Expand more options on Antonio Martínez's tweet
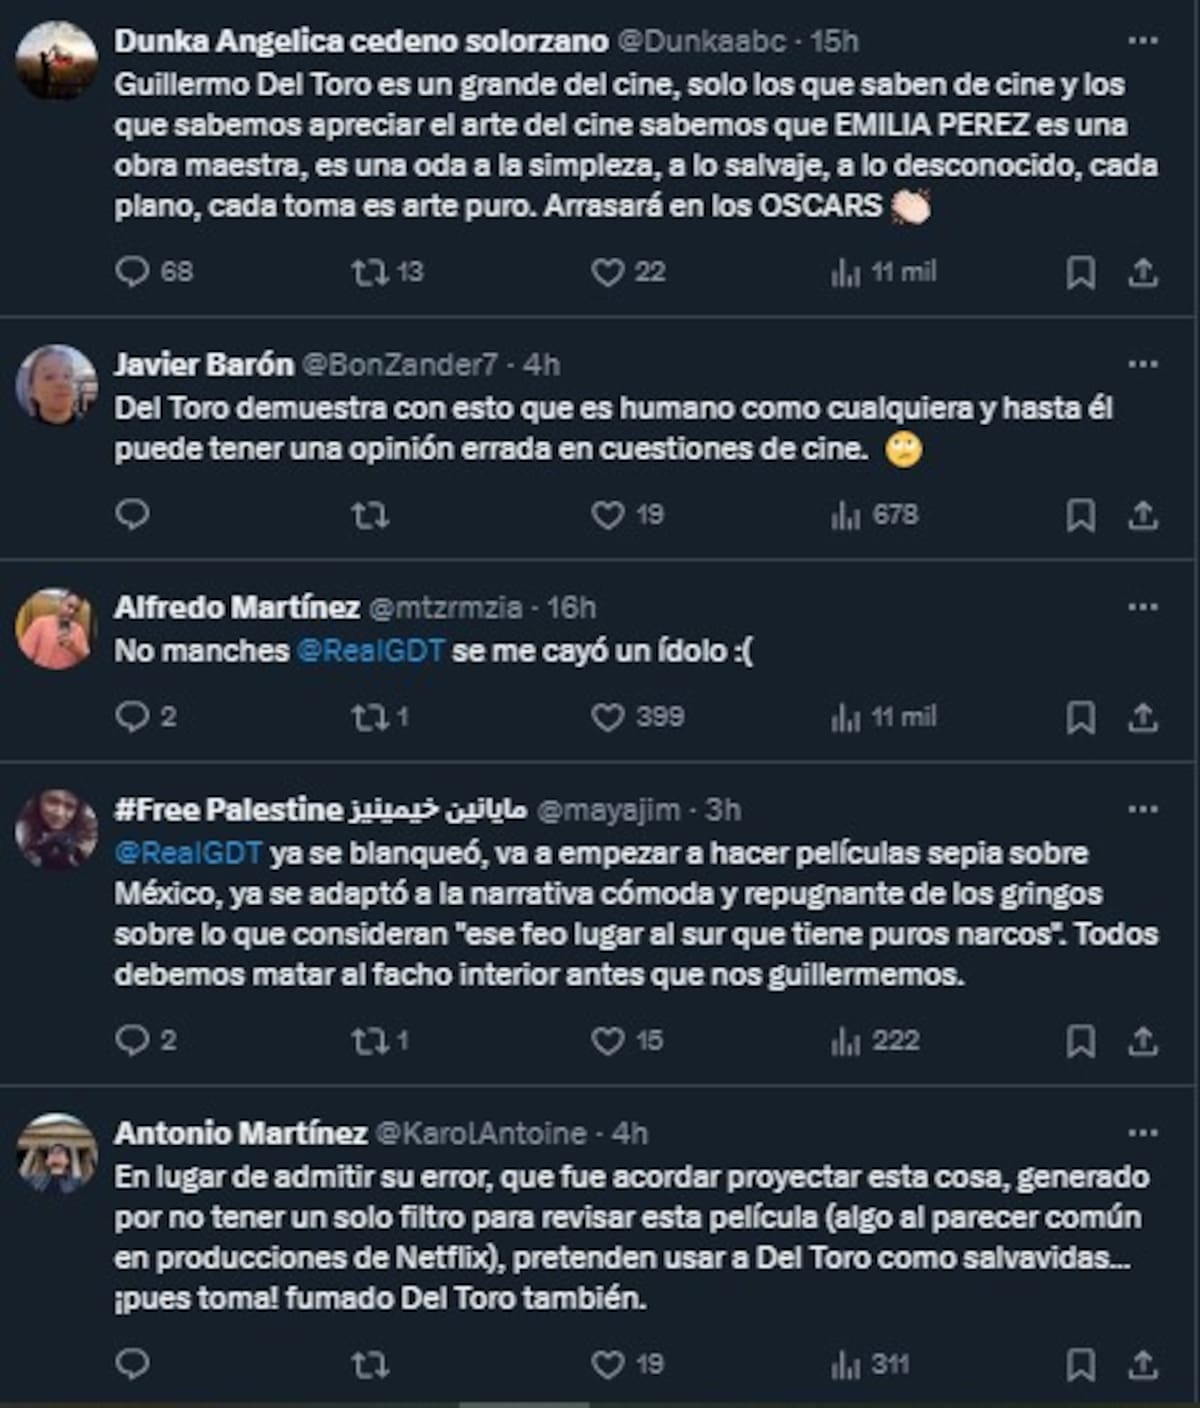1200x1408 pixels. [1142, 1133]
